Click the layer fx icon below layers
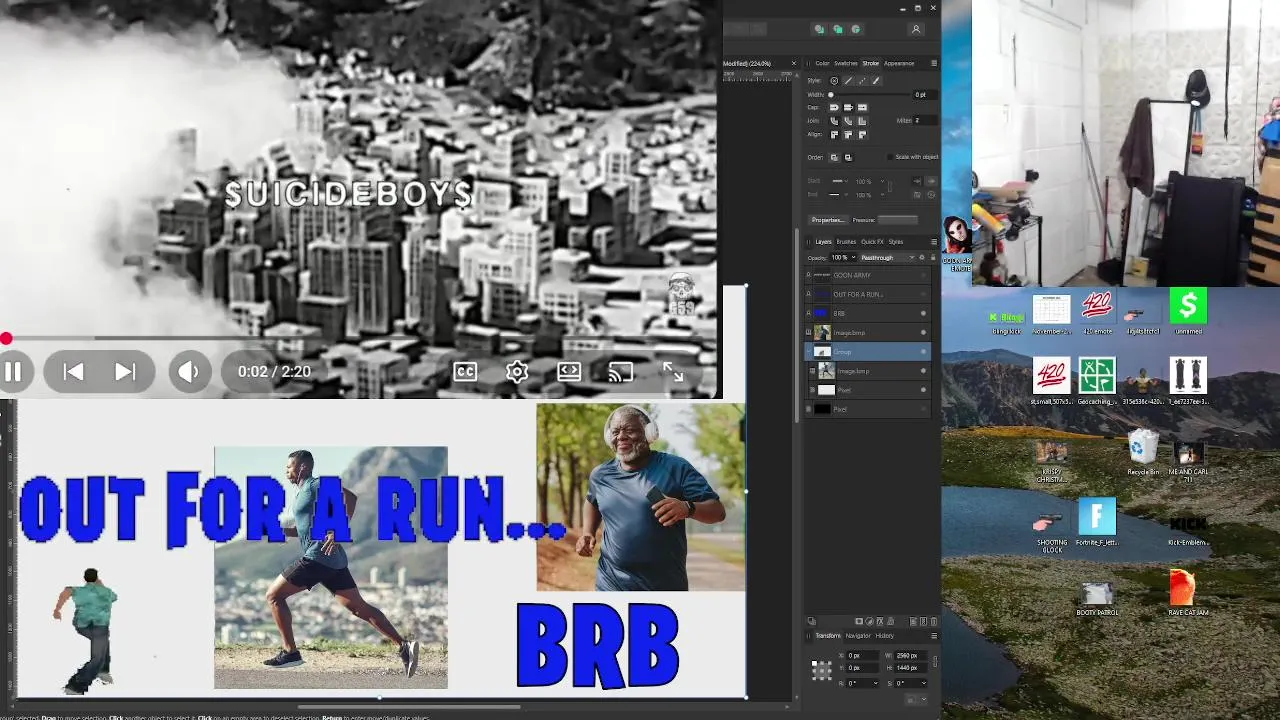This screenshot has height=720, width=1280. (880, 621)
